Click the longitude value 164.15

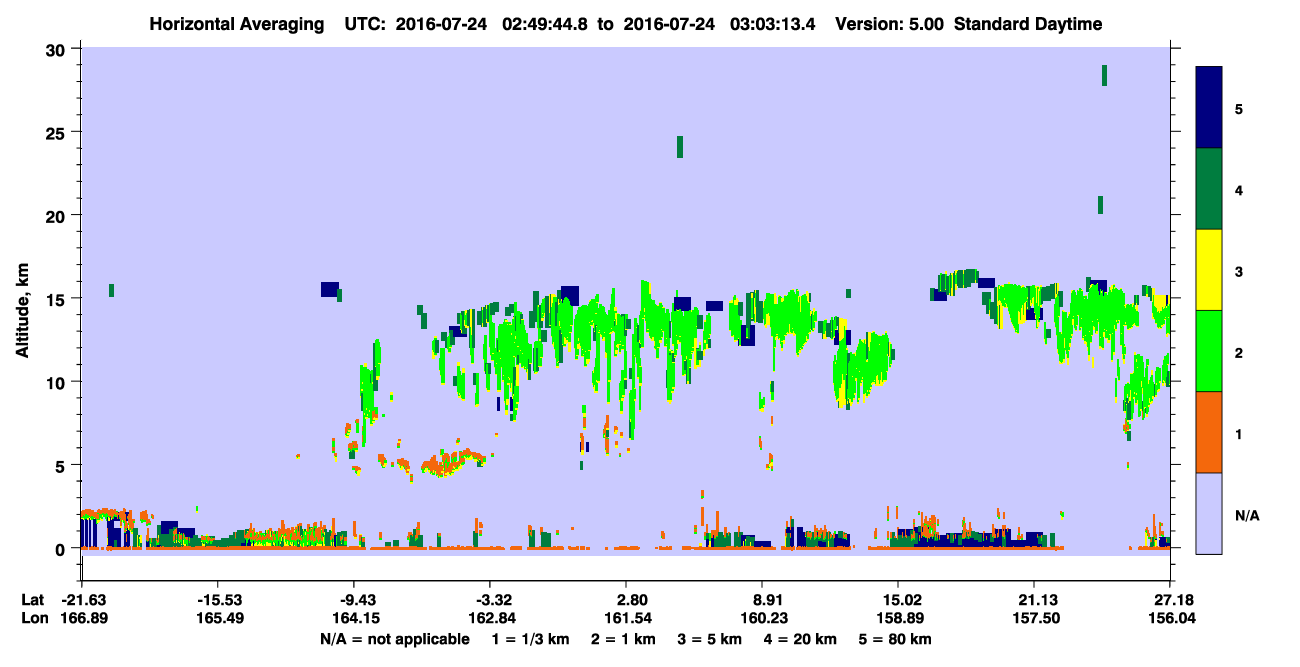[356, 618]
